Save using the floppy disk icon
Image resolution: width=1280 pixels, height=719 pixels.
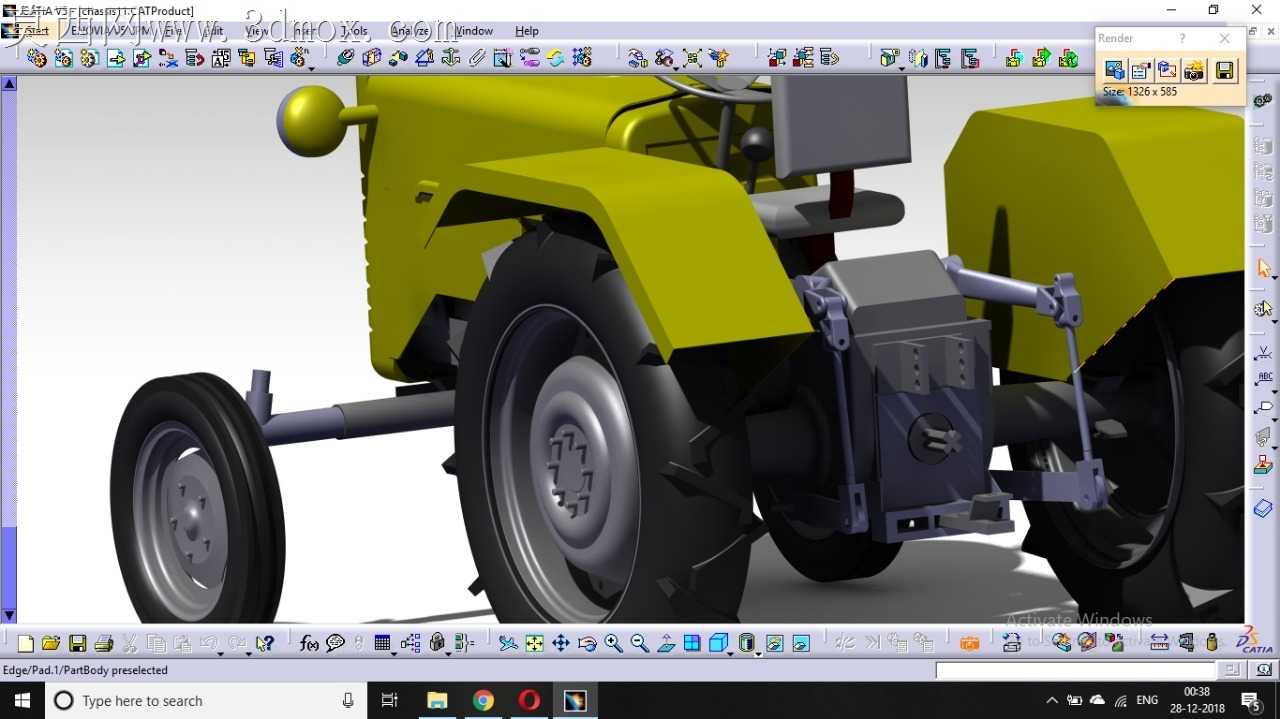(77, 643)
